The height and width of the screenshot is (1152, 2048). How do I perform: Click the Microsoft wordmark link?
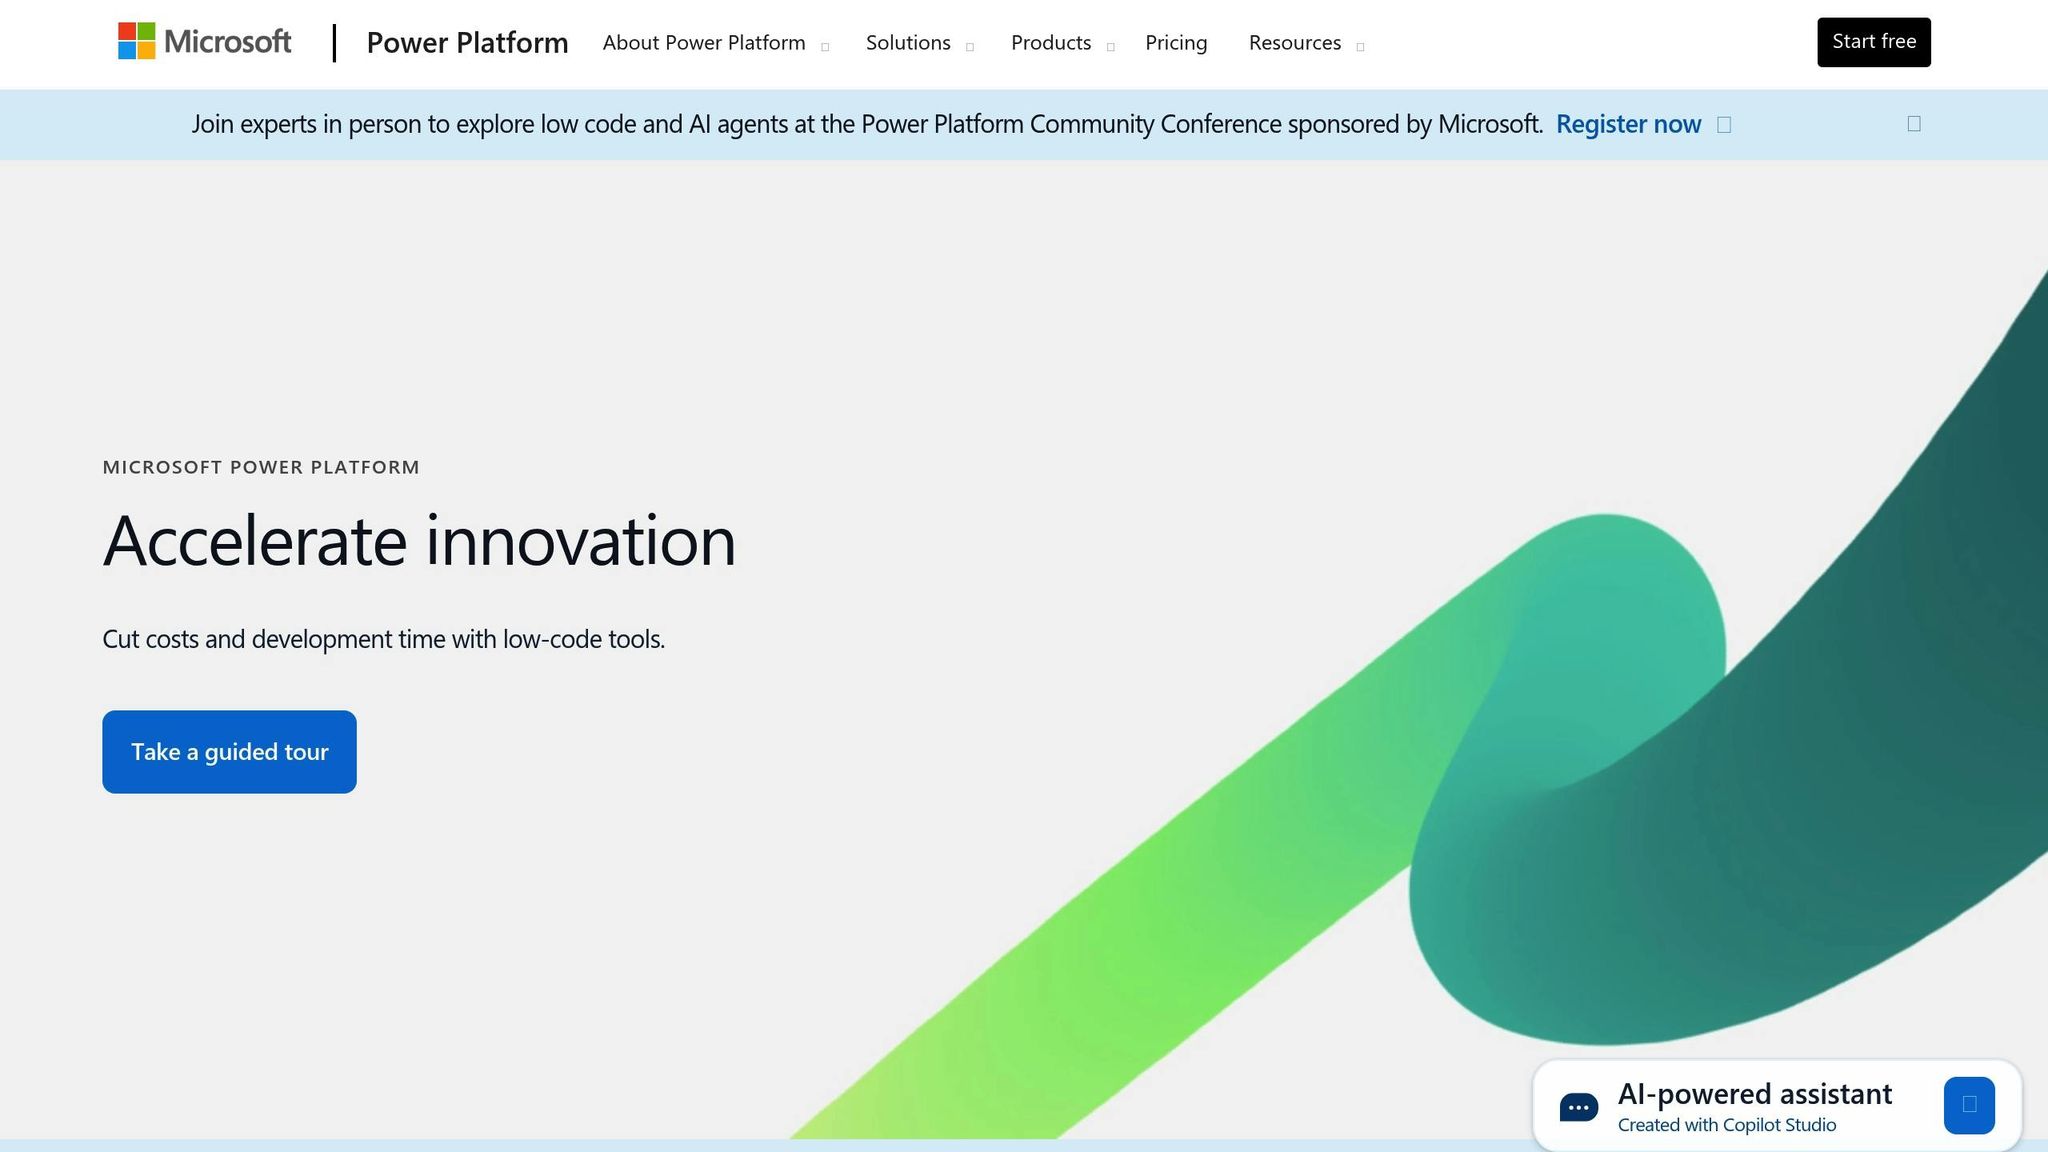(x=227, y=42)
